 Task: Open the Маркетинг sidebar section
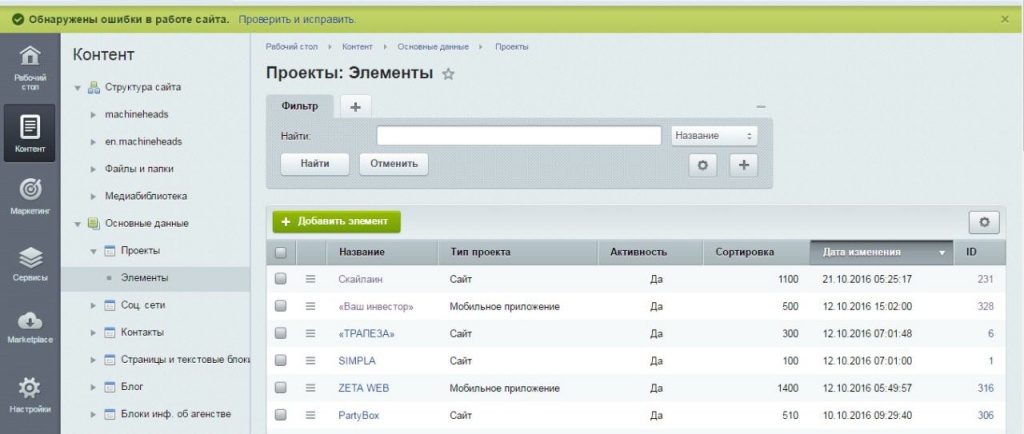pos(29,195)
